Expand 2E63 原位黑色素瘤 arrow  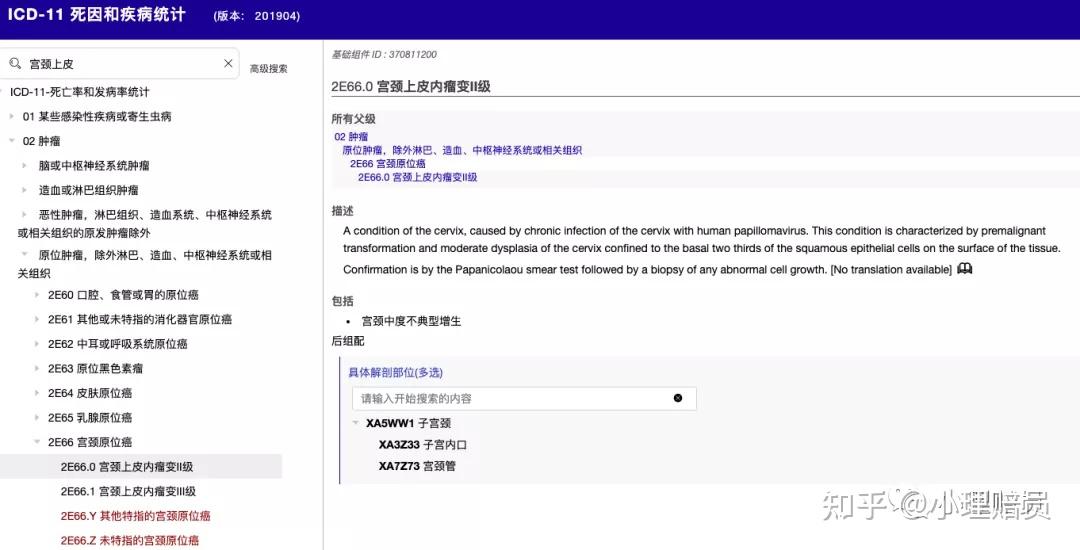(x=37, y=368)
